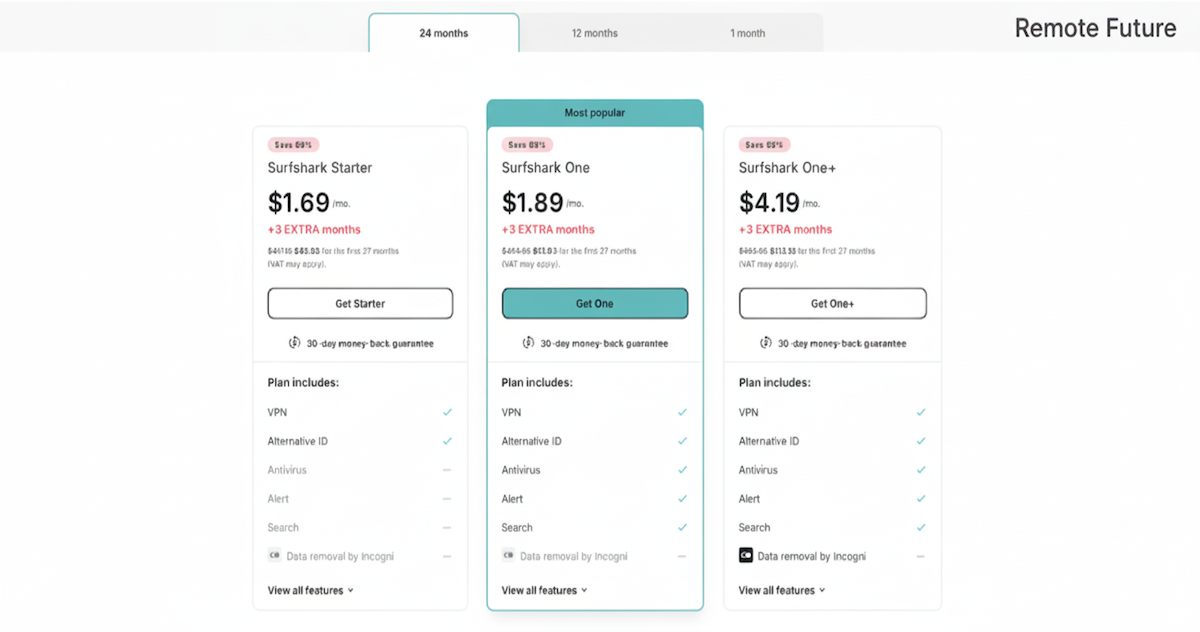Switch to the 1 month tab
Image resolution: width=1200 pixels, height=632 pixels.
click(x=746, y=32)
